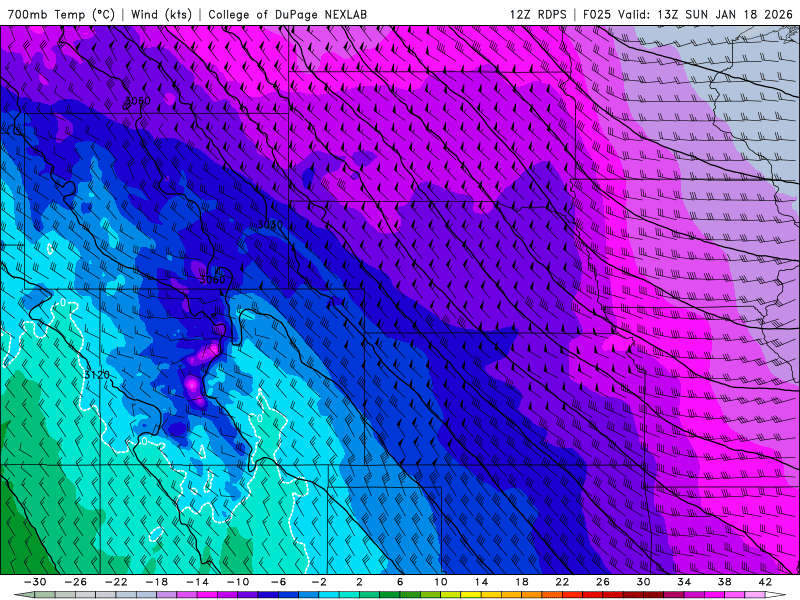Click the '34' color scale label

(684, 582)
